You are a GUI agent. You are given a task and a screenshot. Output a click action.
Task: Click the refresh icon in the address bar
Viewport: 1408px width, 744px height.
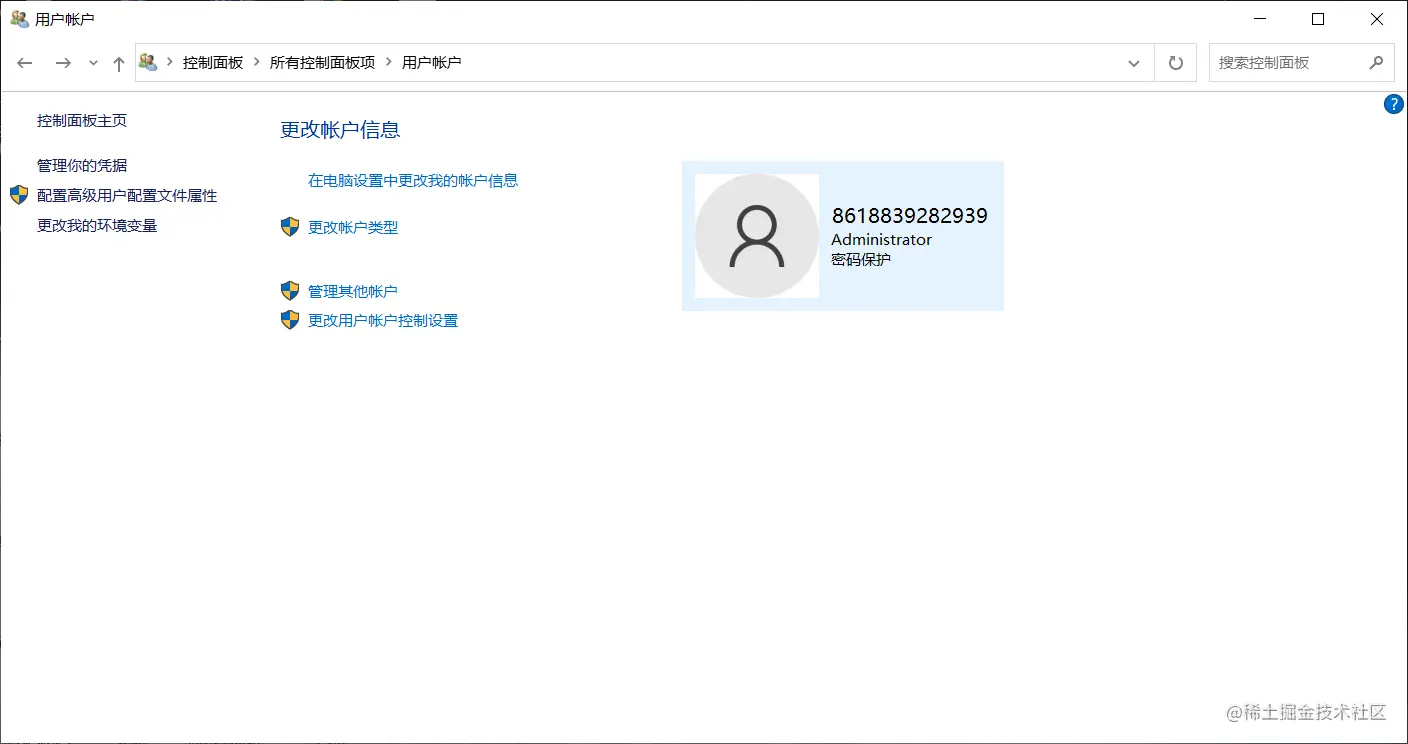(1175, 62)
